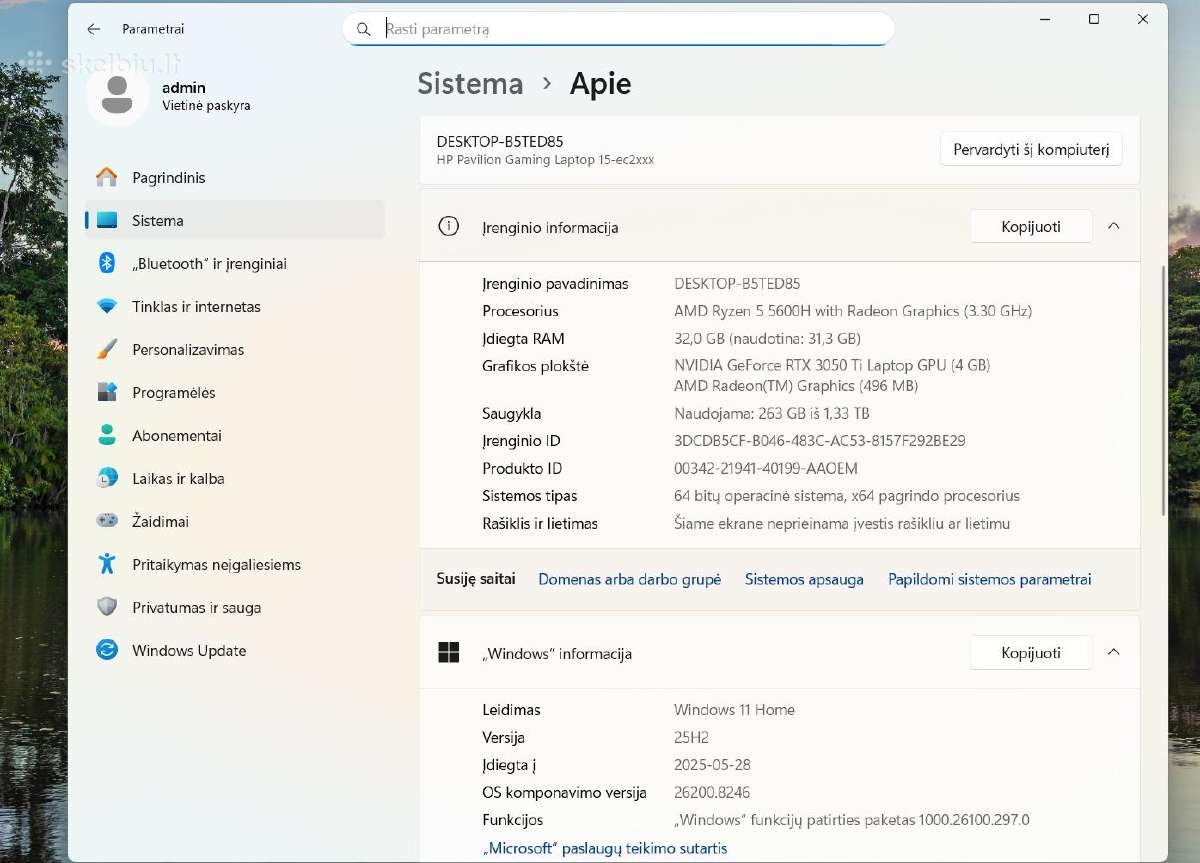Image resolution: width=1200 pixels, height=863 pixels.
Task: Open Programėlės settings page
Action: [235, 393]
